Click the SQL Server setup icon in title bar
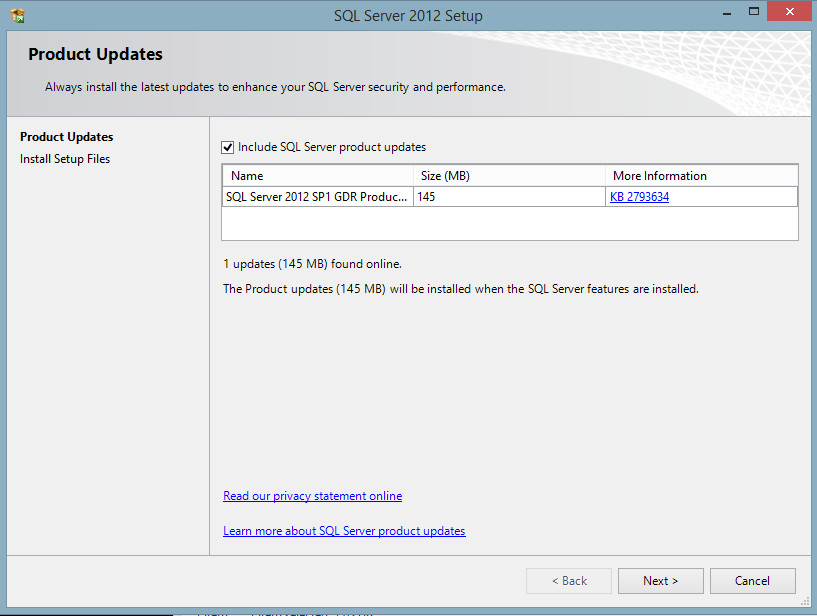This screenshot has height=616, width=817. 18,16
